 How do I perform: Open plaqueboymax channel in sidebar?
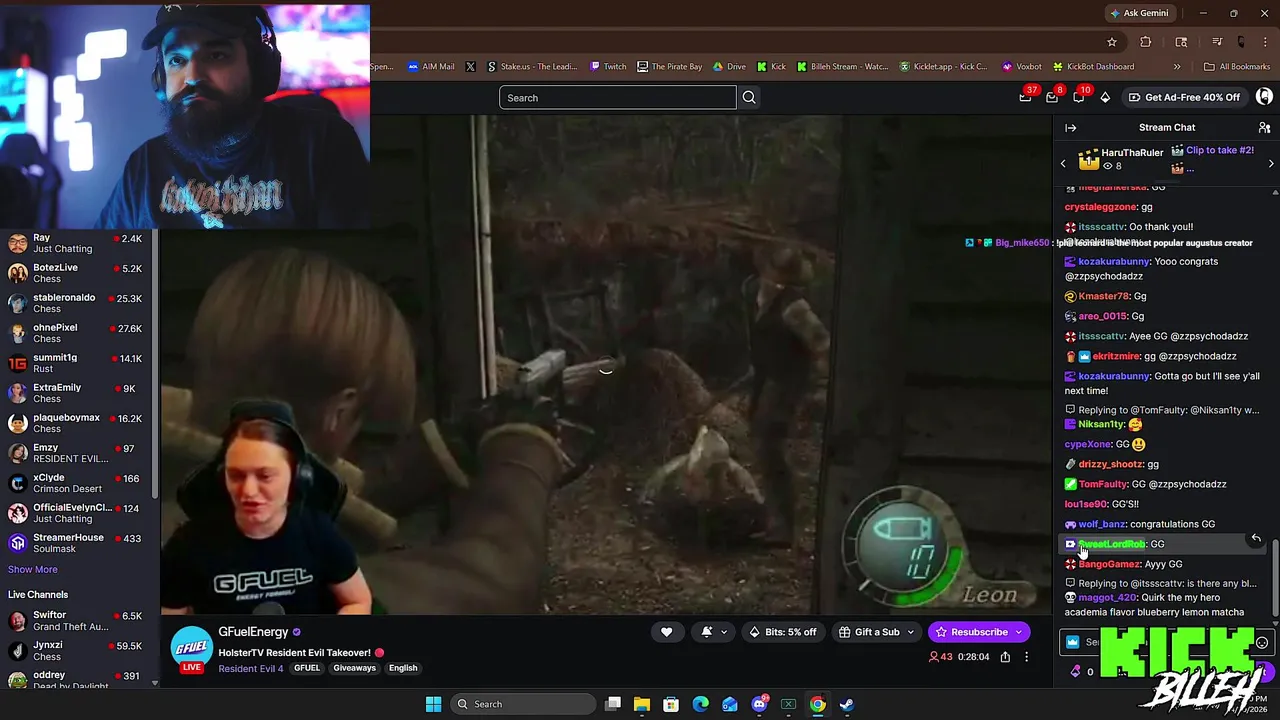tap(76, 423)
